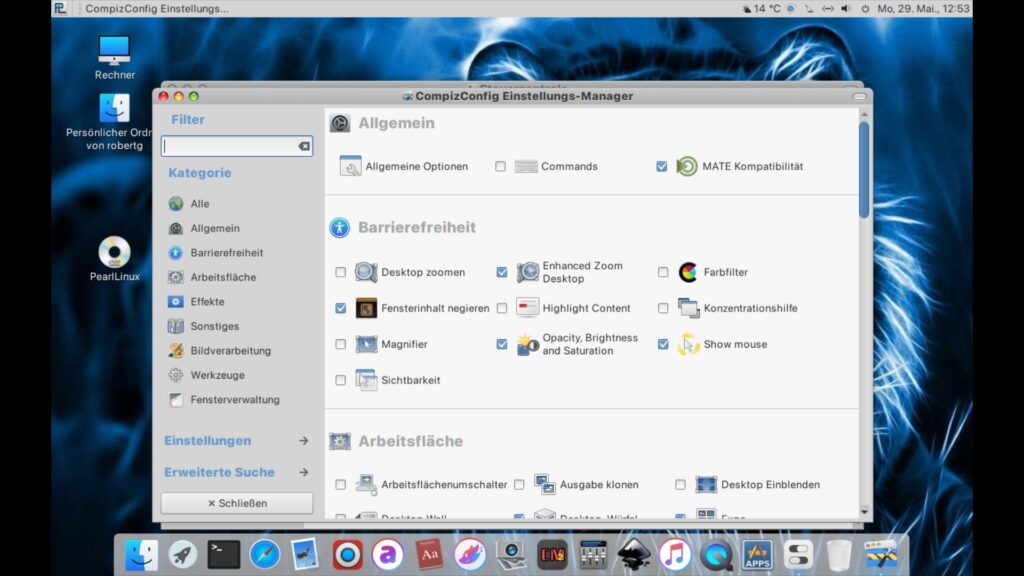Open the Desktop Einblenden plugin icon
This screenshot has height=576, width=1024.
click(706, 484)
